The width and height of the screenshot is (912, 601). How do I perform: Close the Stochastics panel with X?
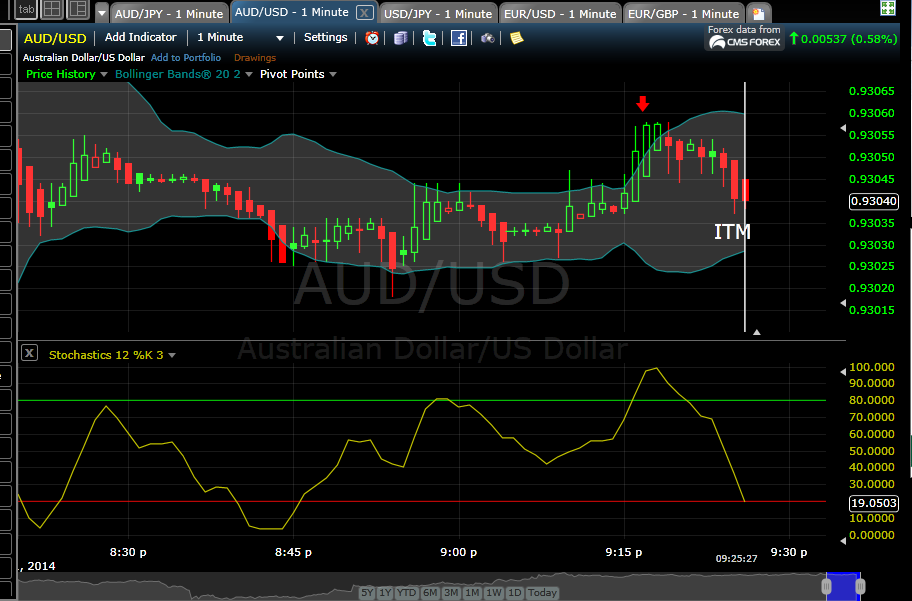(x=30, y=353)
